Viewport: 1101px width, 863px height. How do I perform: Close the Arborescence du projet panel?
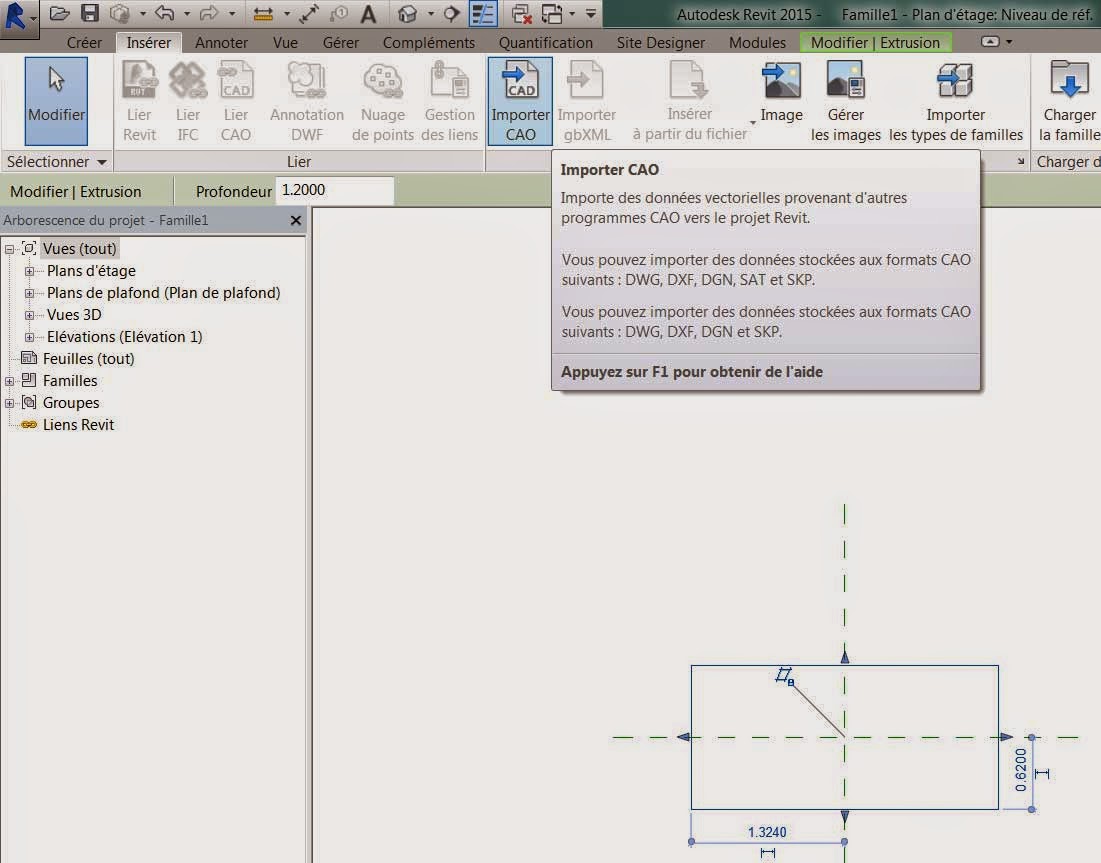click(296, 220)
